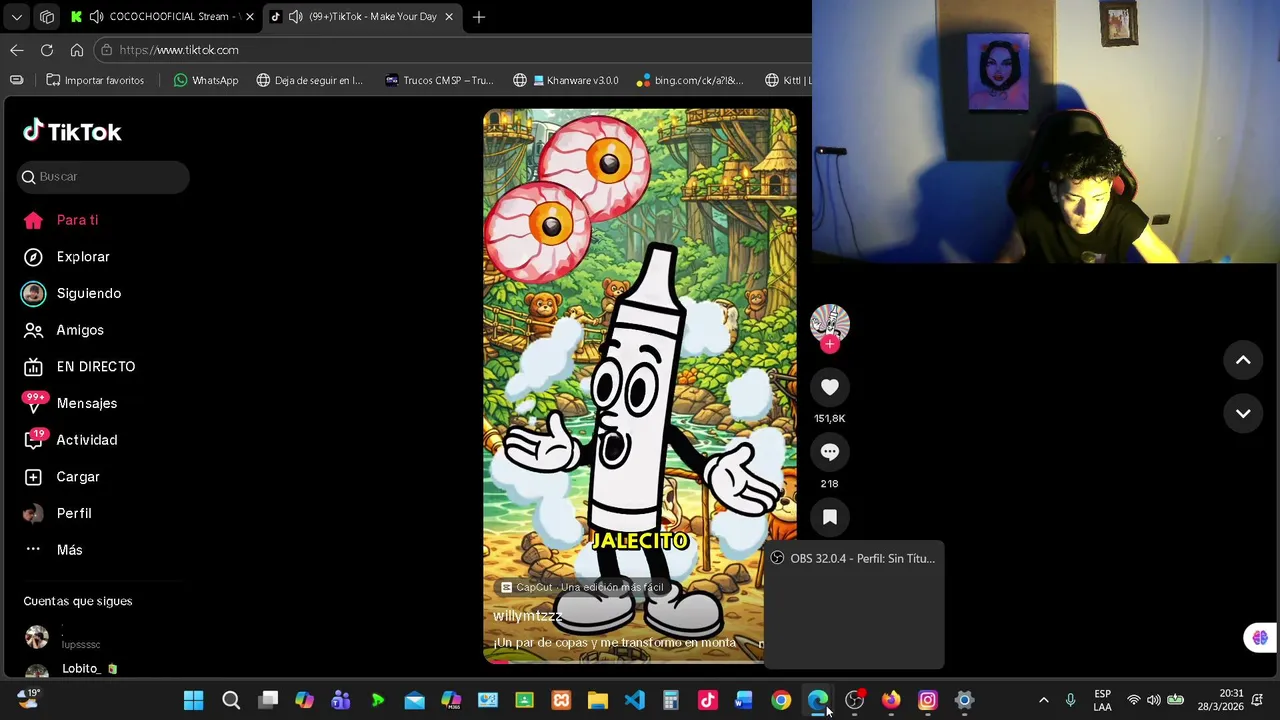Show hidden system tray icons
This screenshot has width=1280, height=720.
pos(1043,701)
